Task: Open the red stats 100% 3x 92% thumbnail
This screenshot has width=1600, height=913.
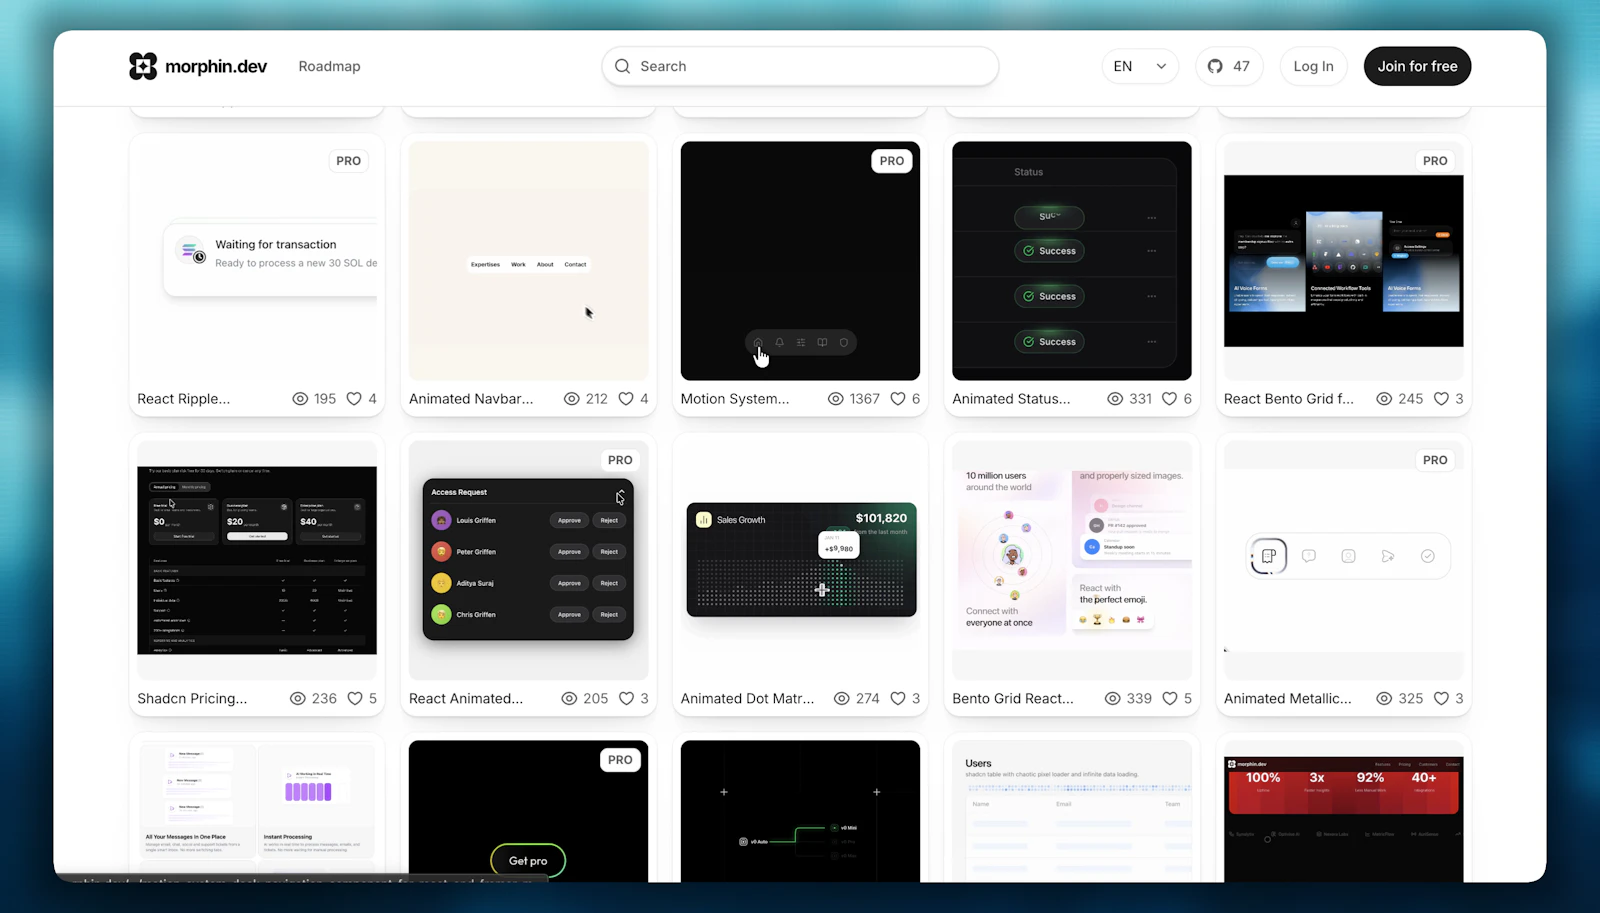Action: 1344,811
